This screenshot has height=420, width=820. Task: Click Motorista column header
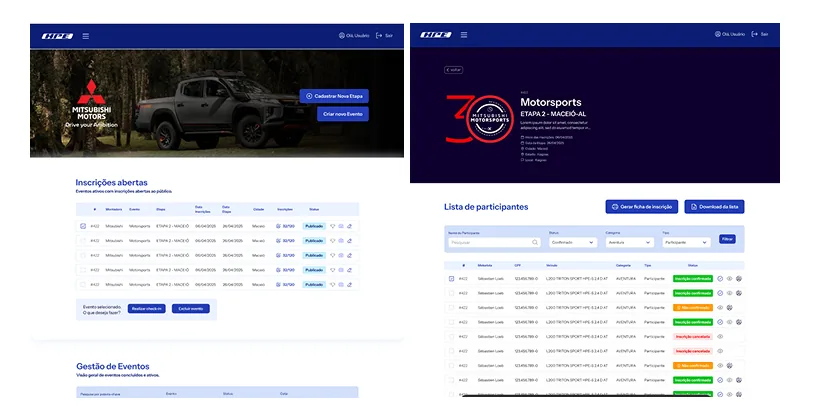(x=485, y=266)
